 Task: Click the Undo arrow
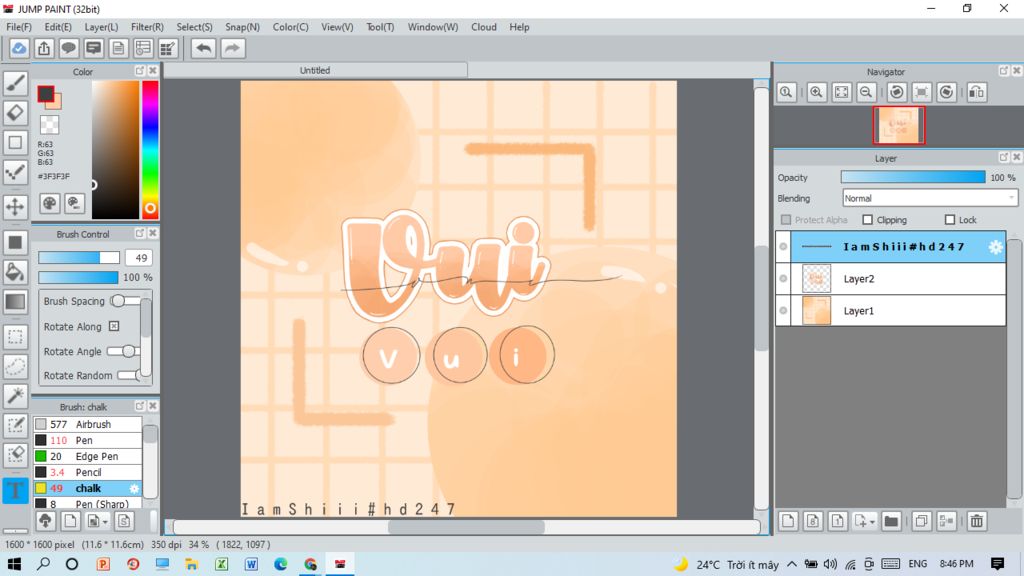[204, 48]
